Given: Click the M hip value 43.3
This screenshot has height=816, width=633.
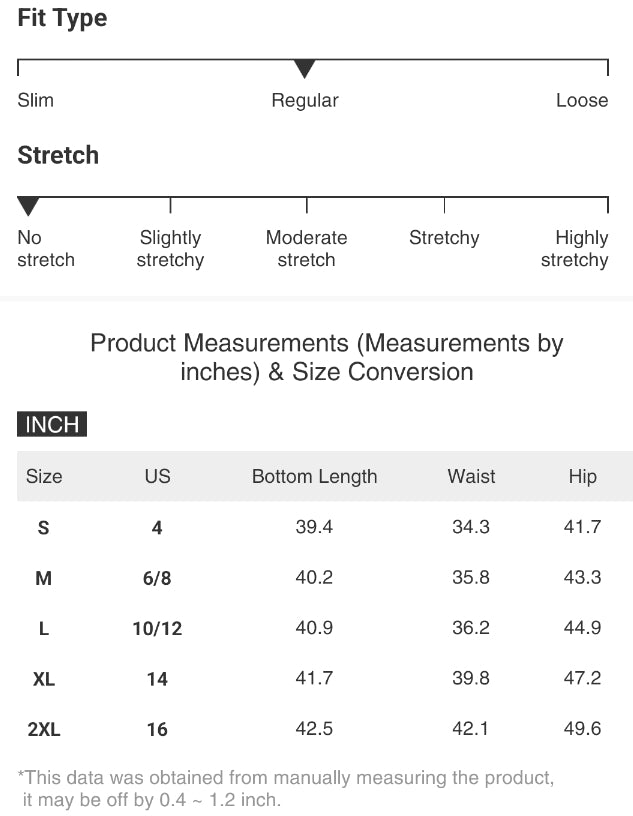Looking at the screenshot, I should [x=582, y=577].
